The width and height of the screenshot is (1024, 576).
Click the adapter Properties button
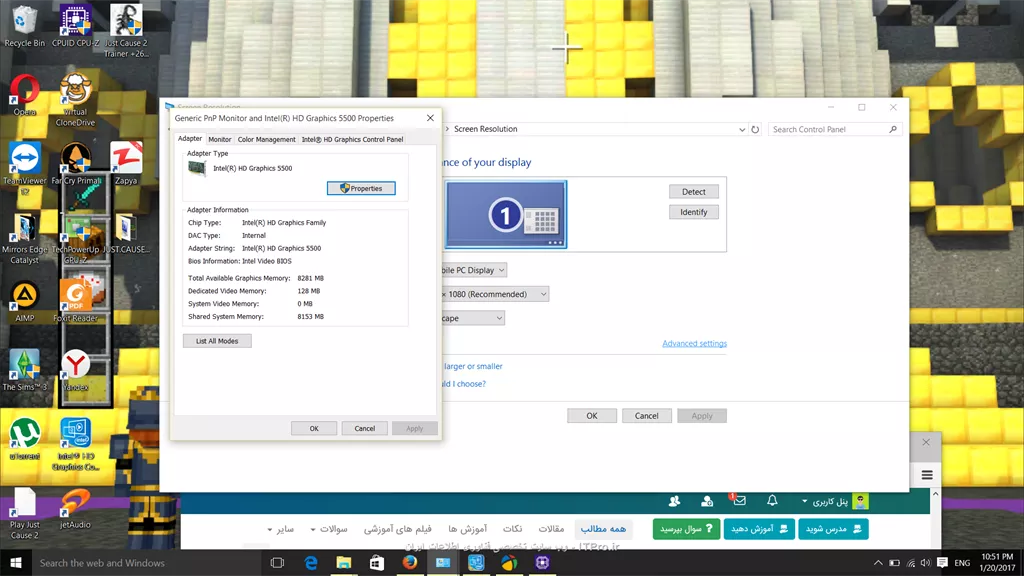coord(361,188)
